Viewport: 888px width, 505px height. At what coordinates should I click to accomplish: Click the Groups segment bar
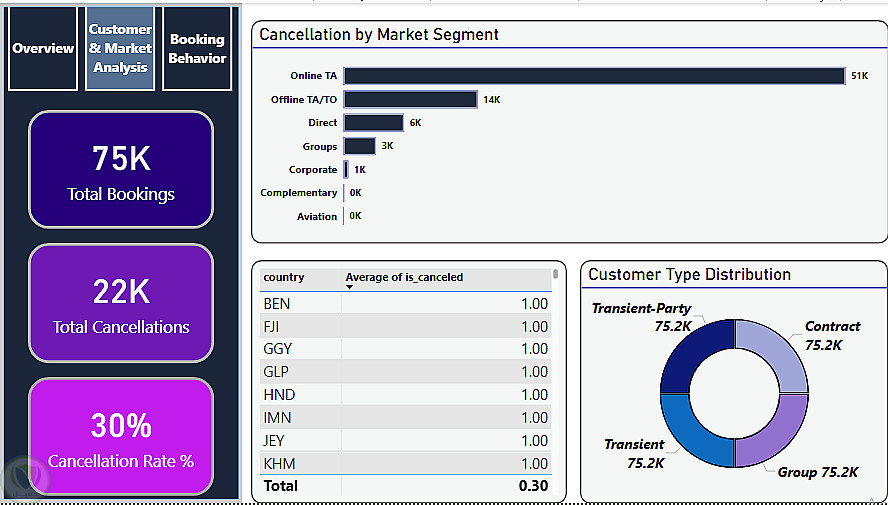pyautogui.click(x=359, y=146)
